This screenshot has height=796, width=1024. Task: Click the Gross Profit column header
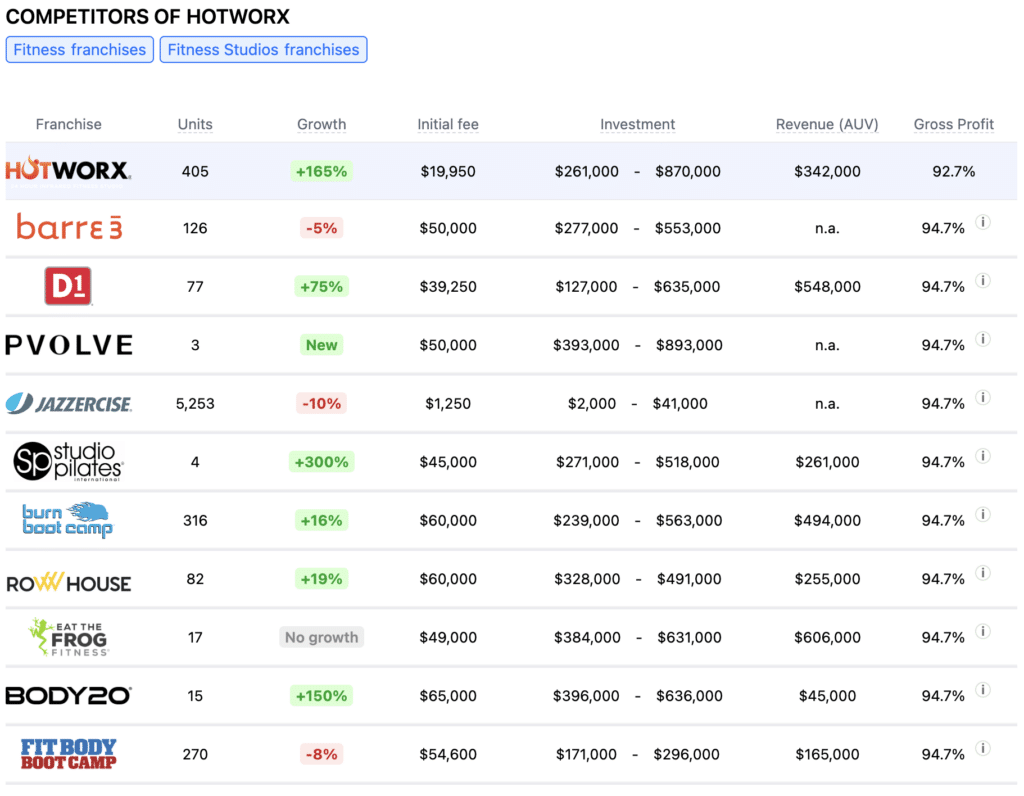tap(953, 124)
